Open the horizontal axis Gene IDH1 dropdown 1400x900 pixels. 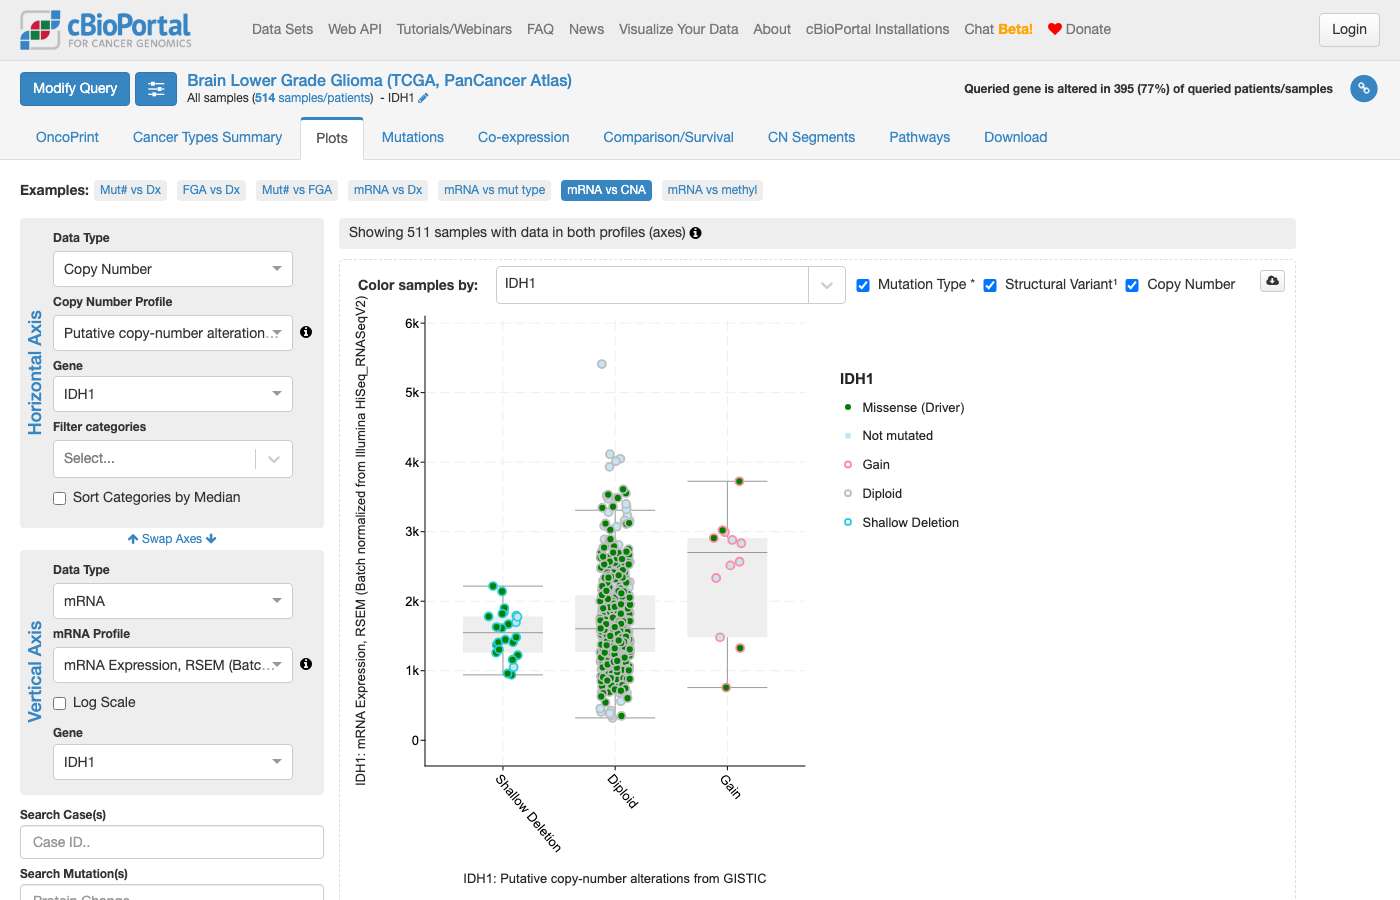pos(173,394)
